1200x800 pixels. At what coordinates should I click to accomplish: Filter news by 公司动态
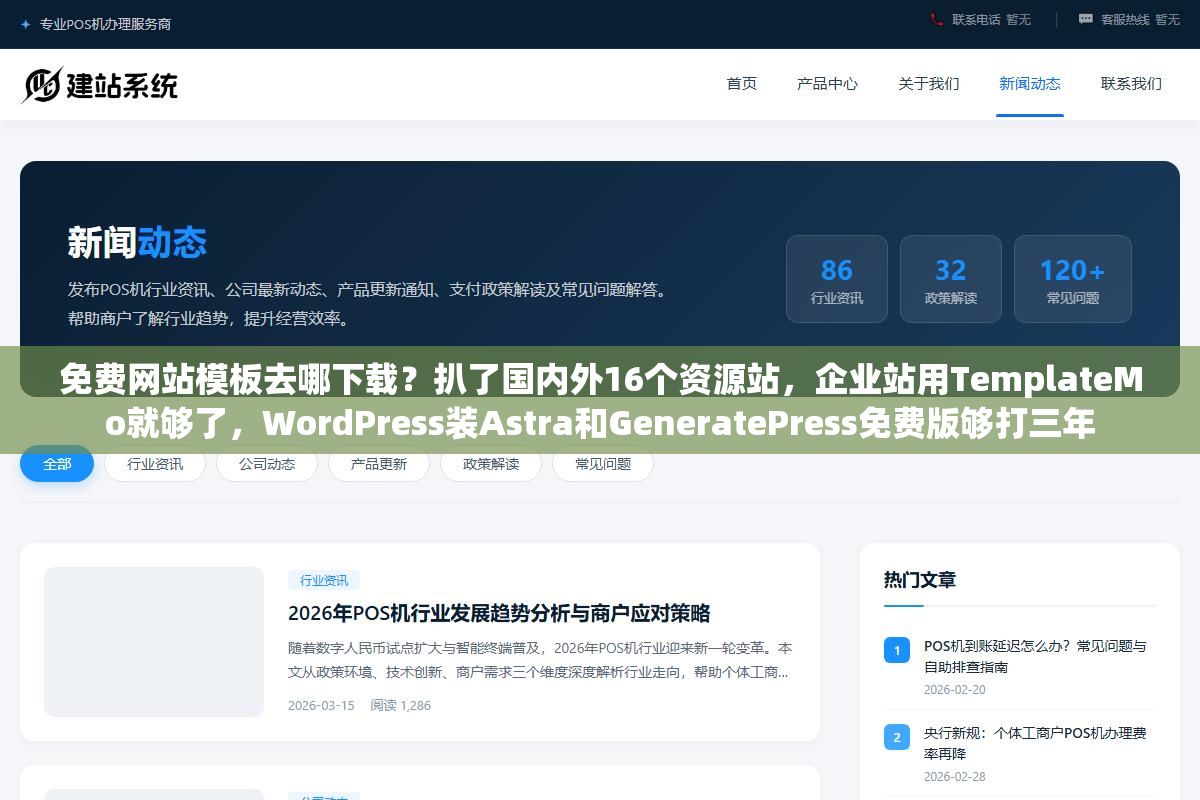click(267, 464)
